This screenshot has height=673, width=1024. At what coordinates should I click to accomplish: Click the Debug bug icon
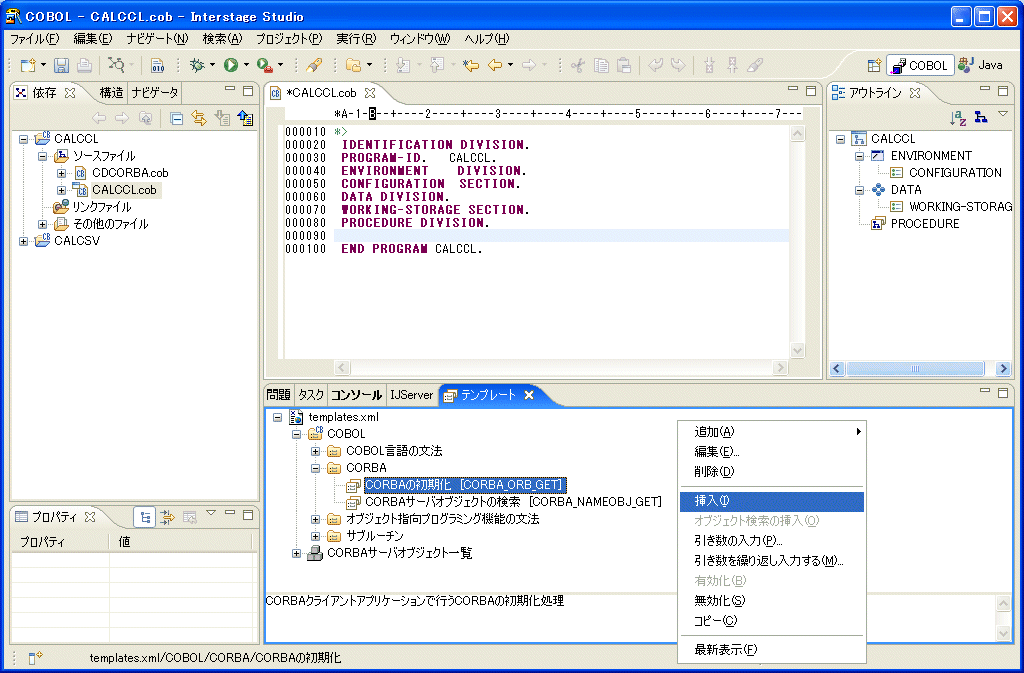pyautogui.click(x=197, y=65)
